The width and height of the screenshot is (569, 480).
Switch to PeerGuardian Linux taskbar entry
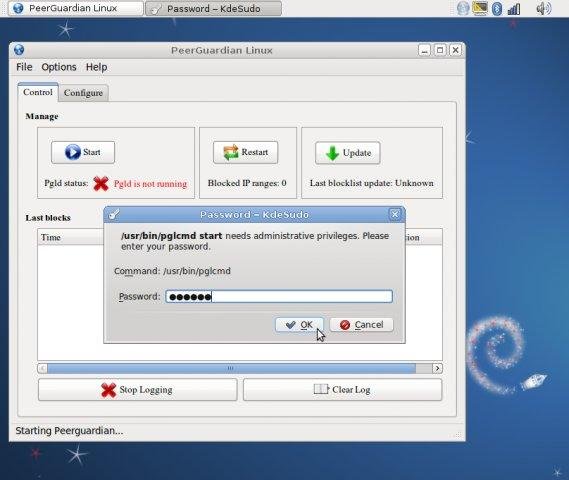coord(75,8)
